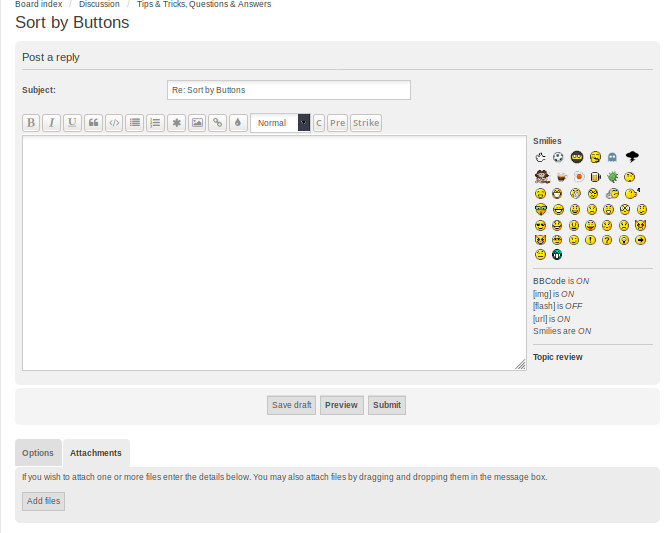Screen dimensions: 665x533
Task: Open the Sort by Buttons topic title
Action: 72,22
